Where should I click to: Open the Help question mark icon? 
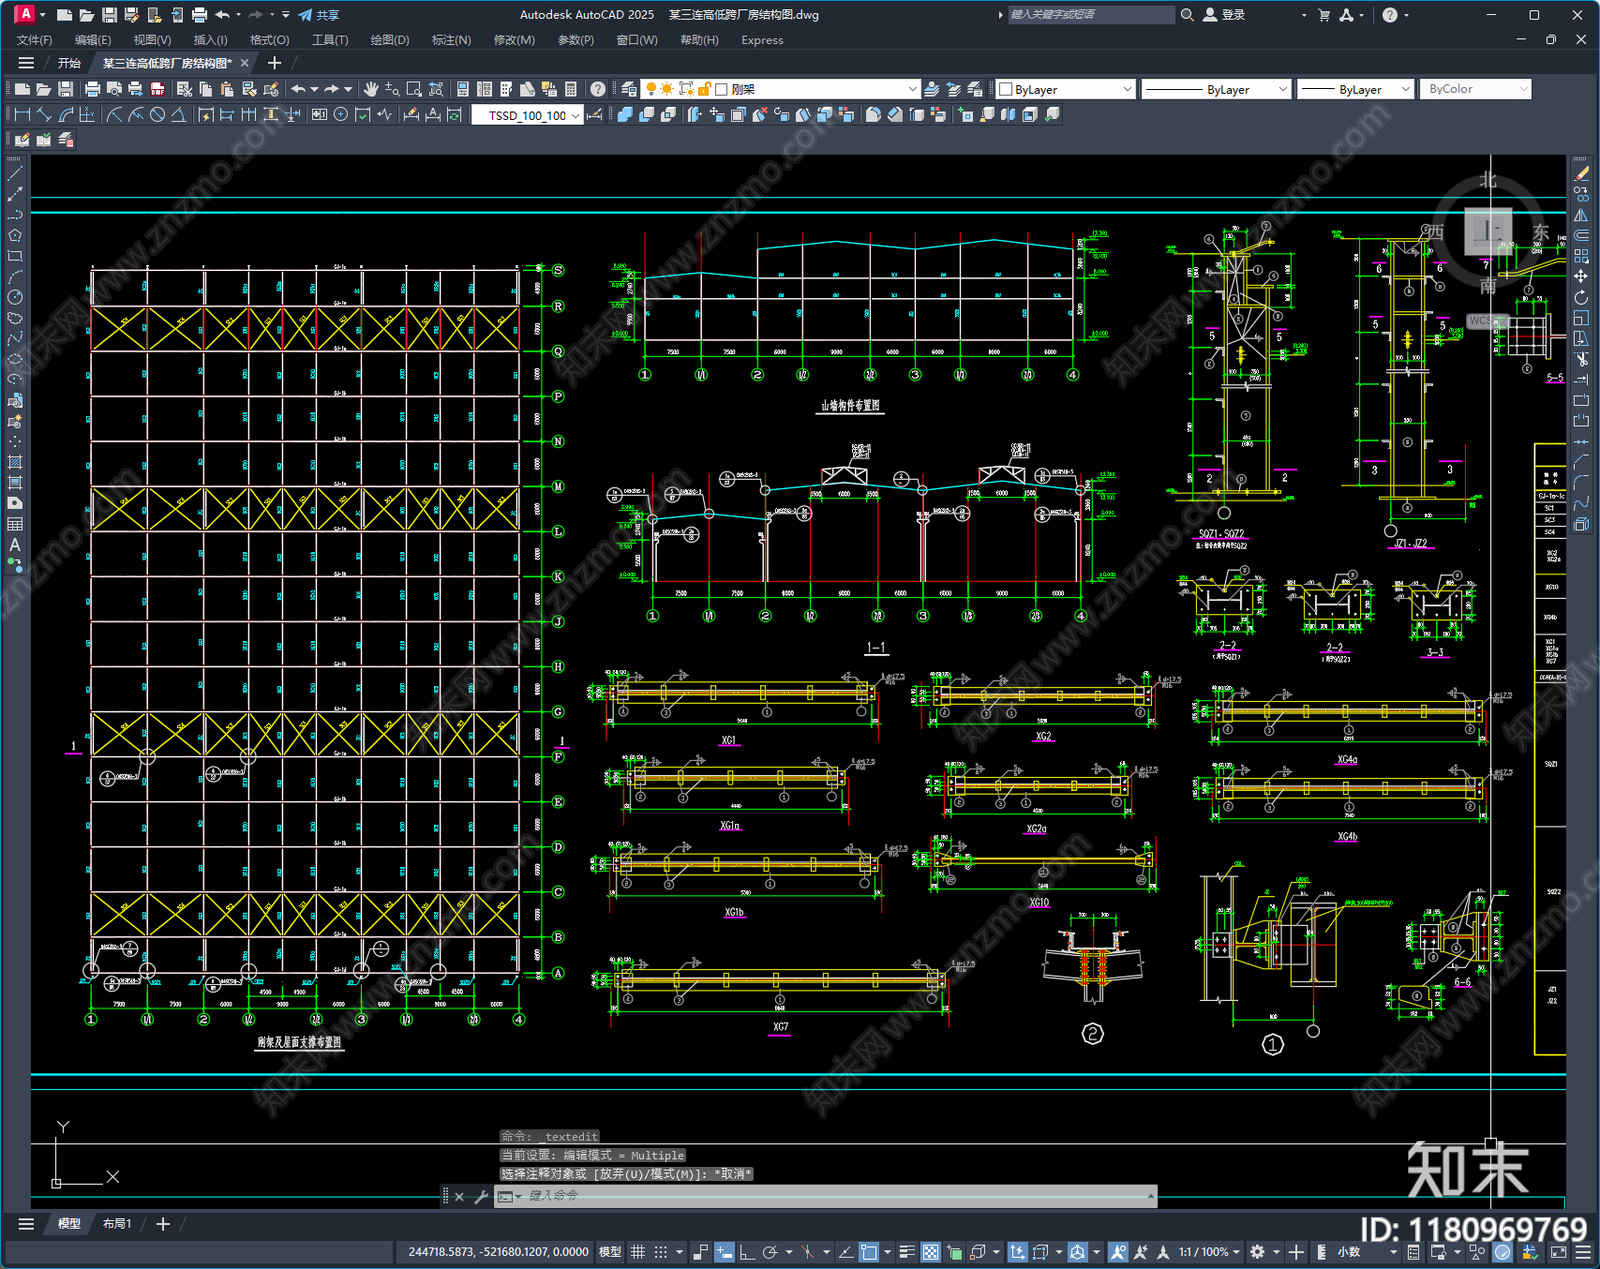[598, 89]
